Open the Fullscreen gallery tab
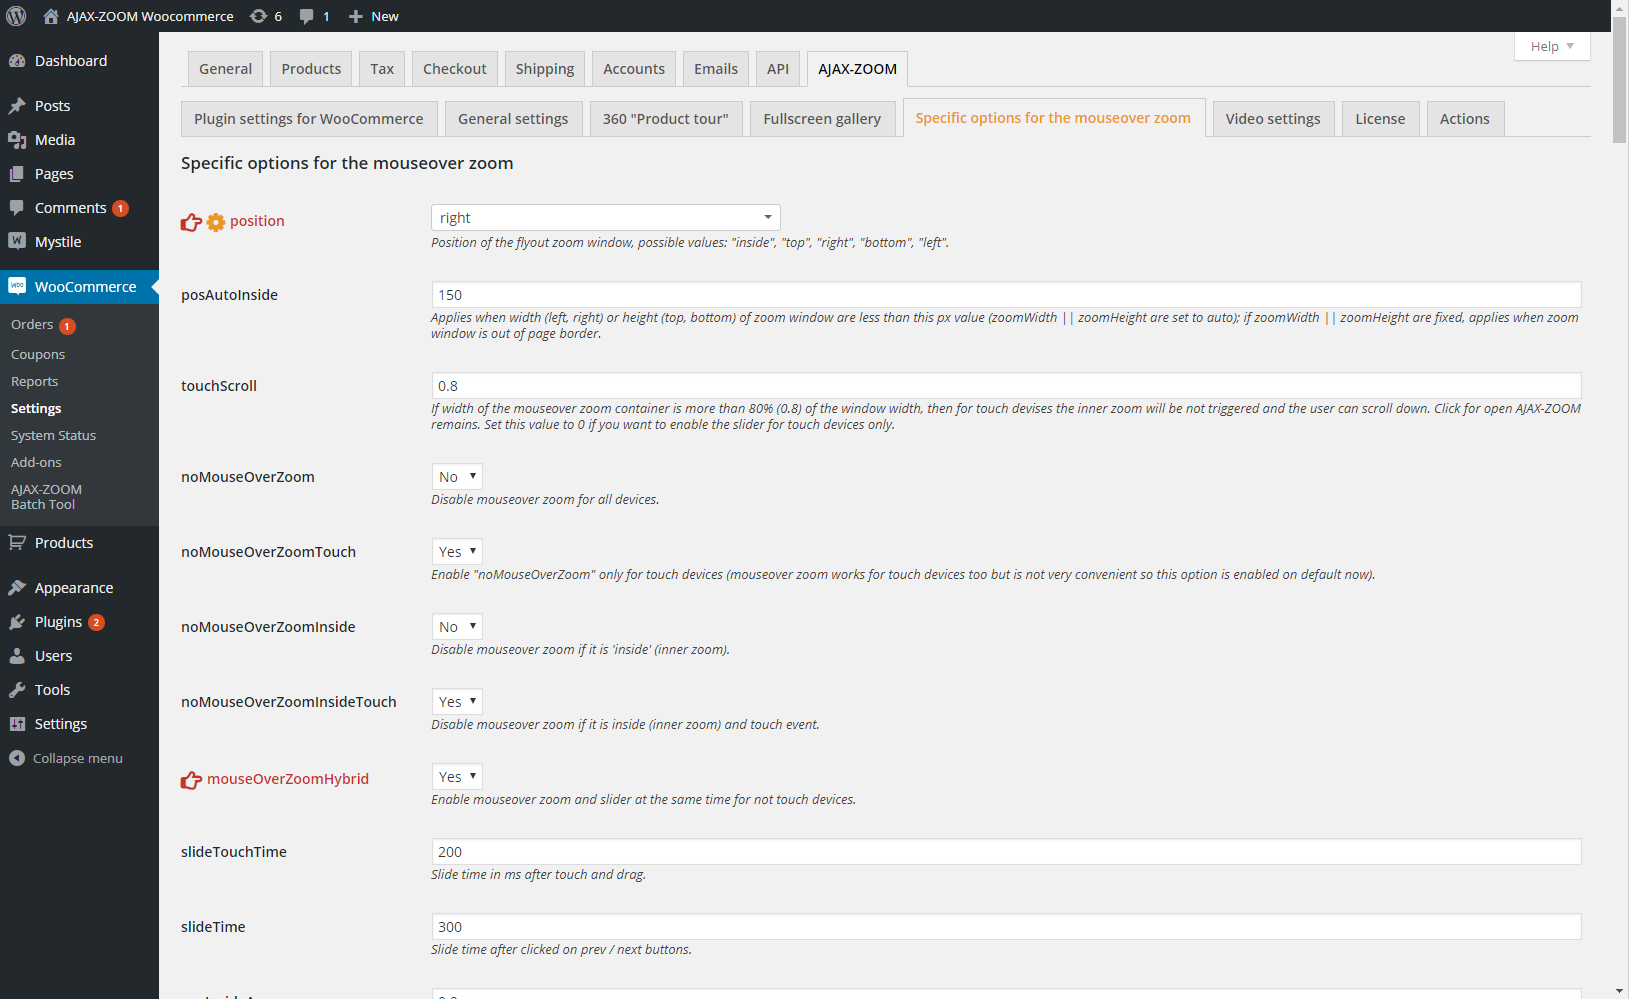1629x999 pixels. [822, 119]
